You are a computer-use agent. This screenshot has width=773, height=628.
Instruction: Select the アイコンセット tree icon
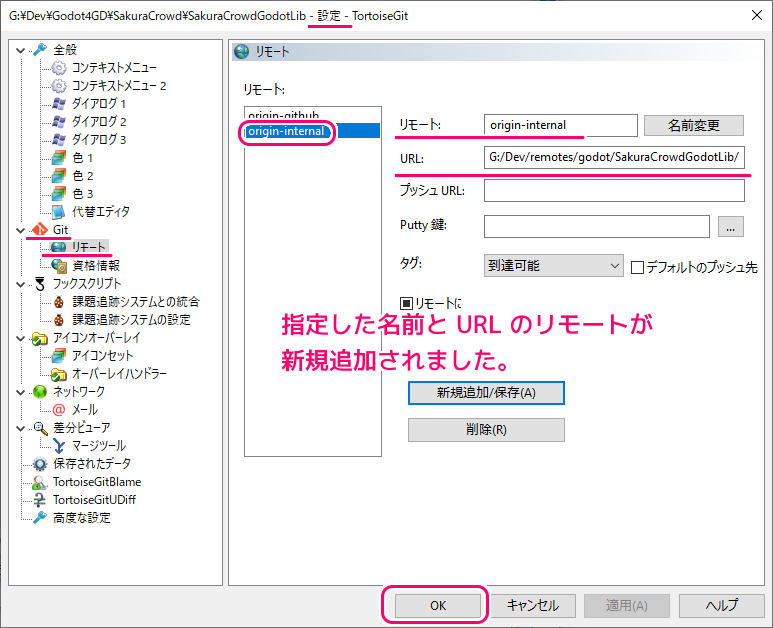pos(59,355)
